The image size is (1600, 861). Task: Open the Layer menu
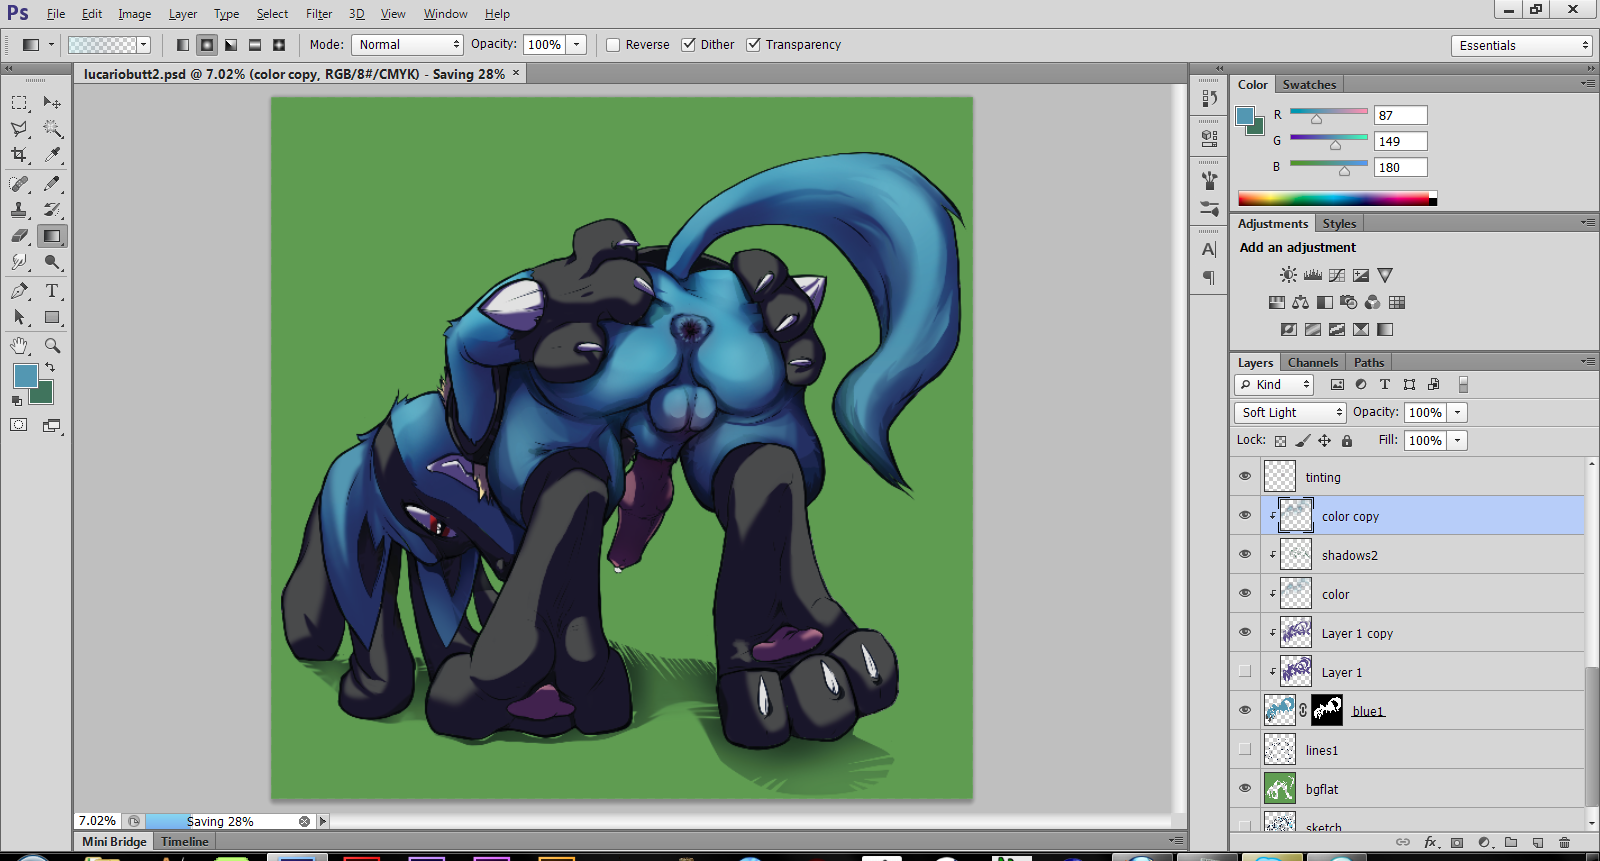183,14
